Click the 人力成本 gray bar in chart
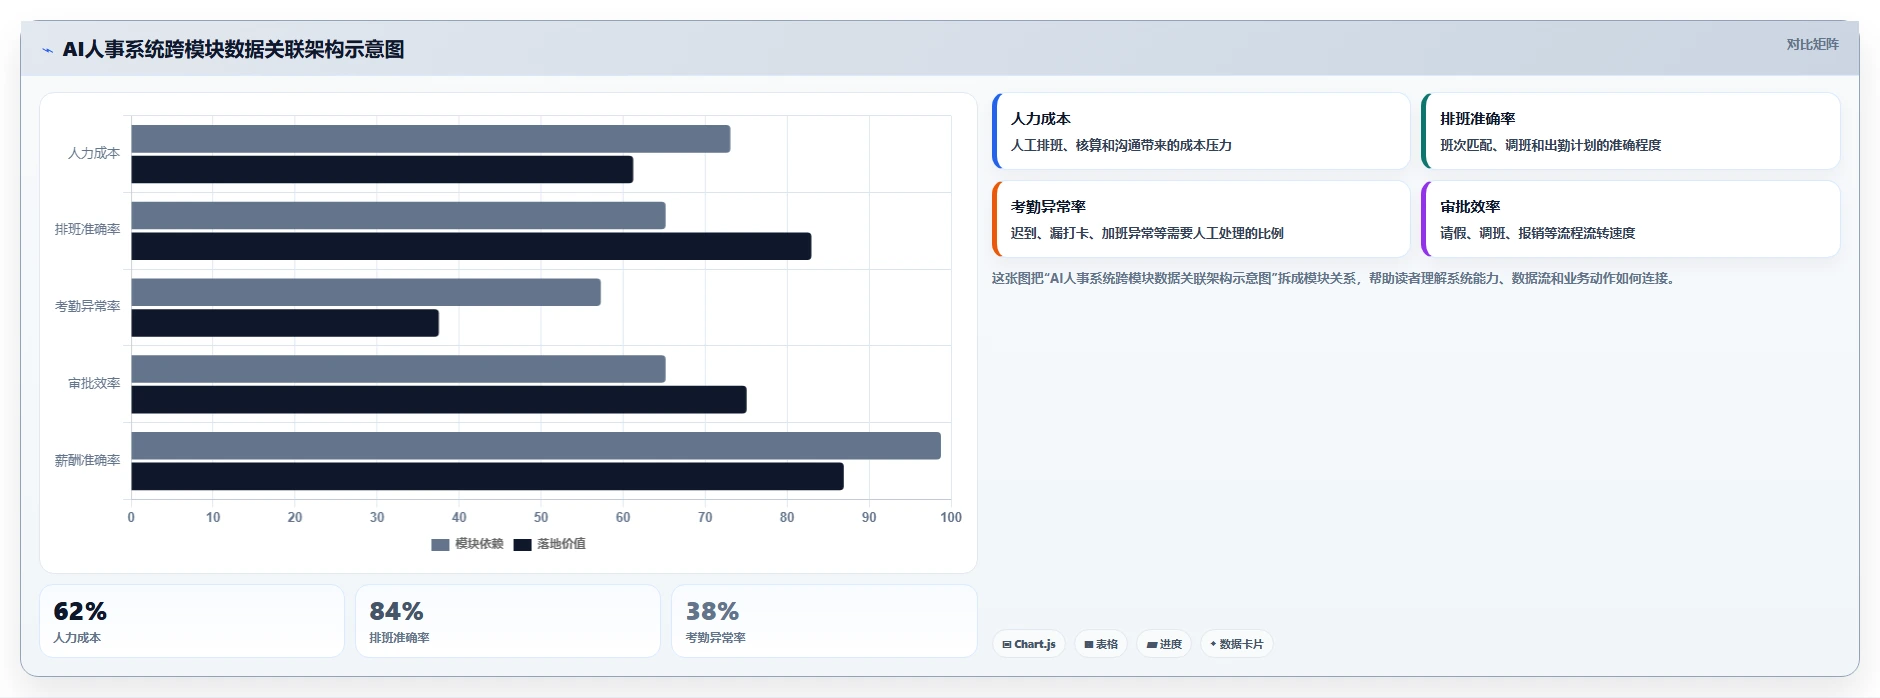The width and height of the screenshot is (1880, 698). (x=431, y=139)
